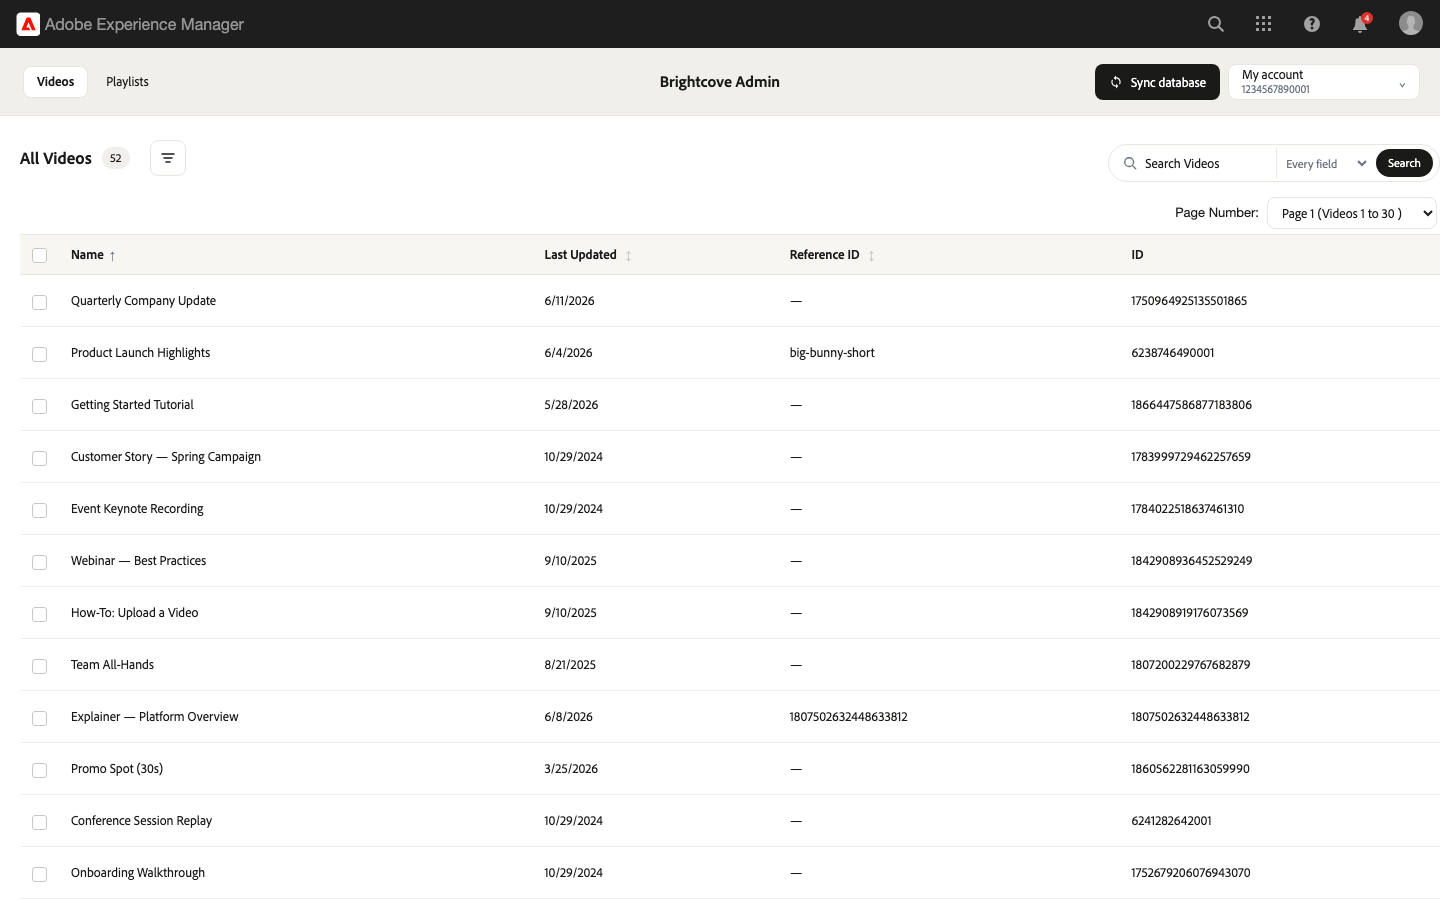Check the Team All-Hands row
Image resolution: width=1440 pixels, height=900 pixels.
(x=40, y=666)
